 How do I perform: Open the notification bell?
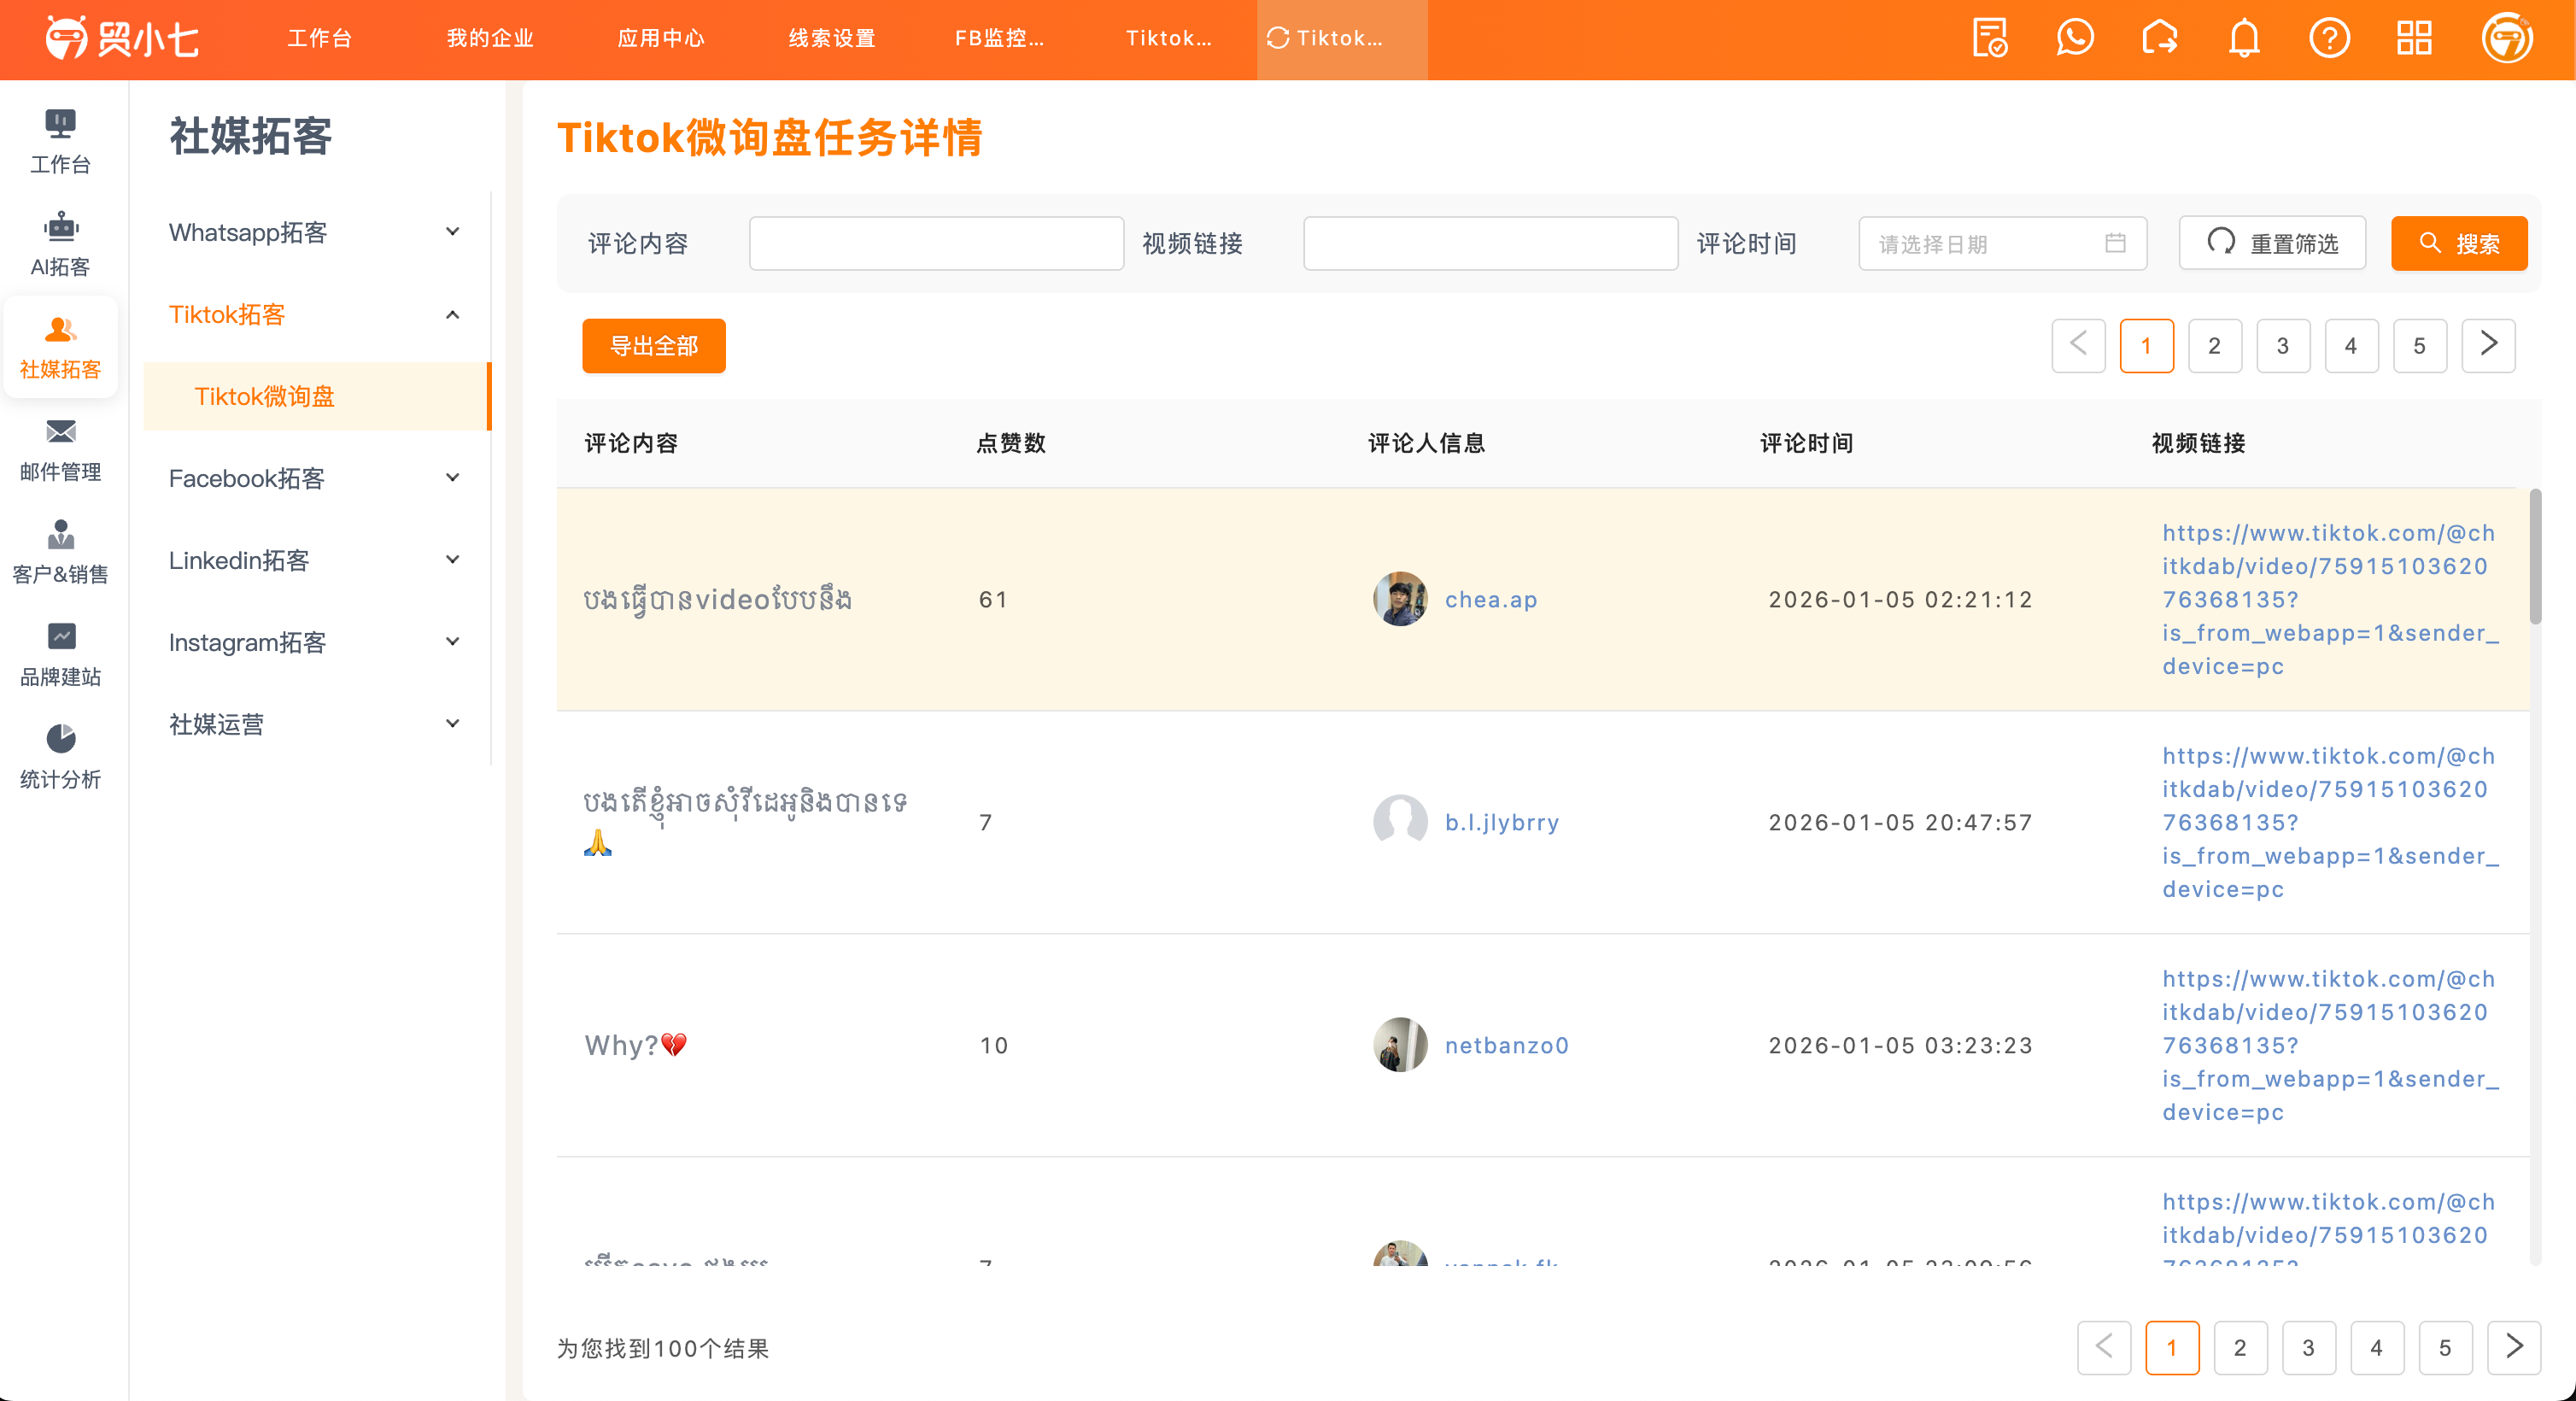point(2244,39)
